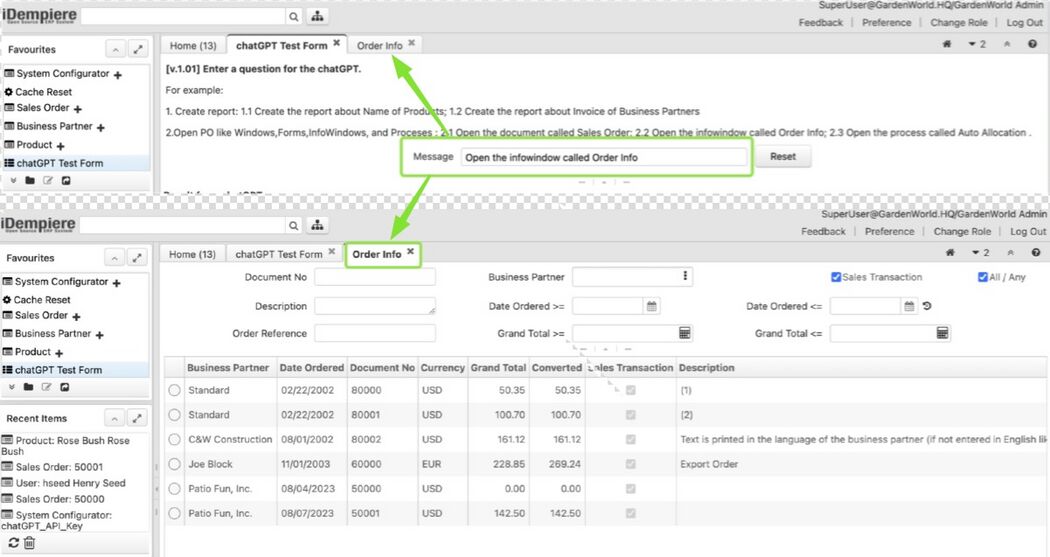Select the Joe Block order row radio button
This screenshot has width=1050, height=557.
click(174, 464)
